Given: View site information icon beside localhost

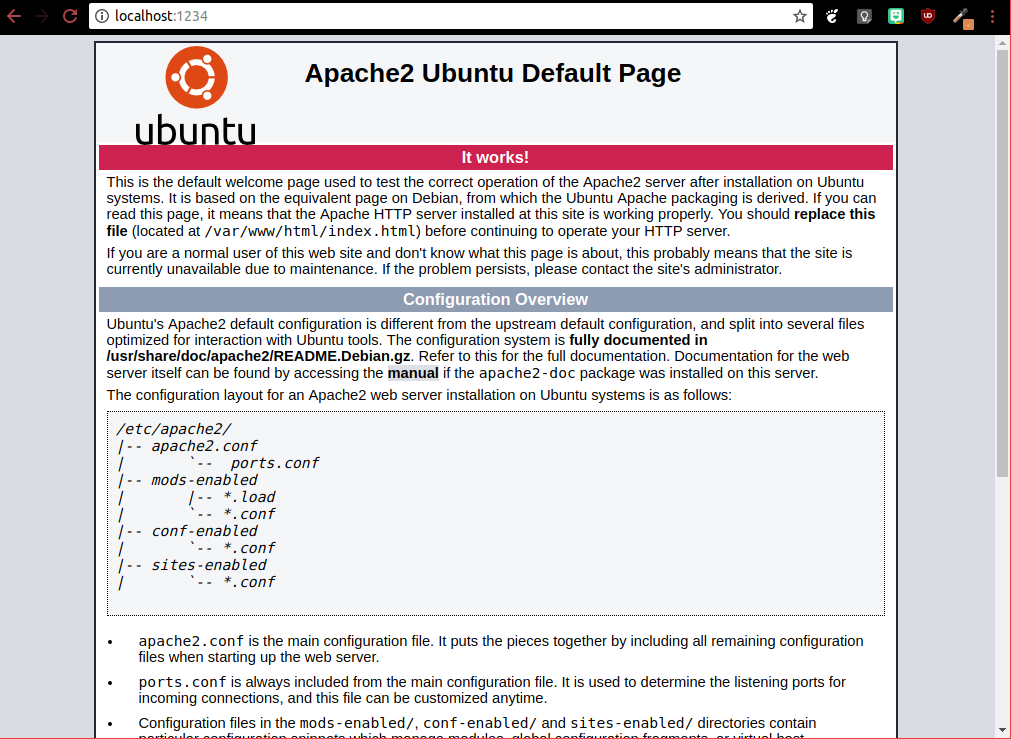Looking at the screenshot, I should pyautogui.click(x=102, y=16).
